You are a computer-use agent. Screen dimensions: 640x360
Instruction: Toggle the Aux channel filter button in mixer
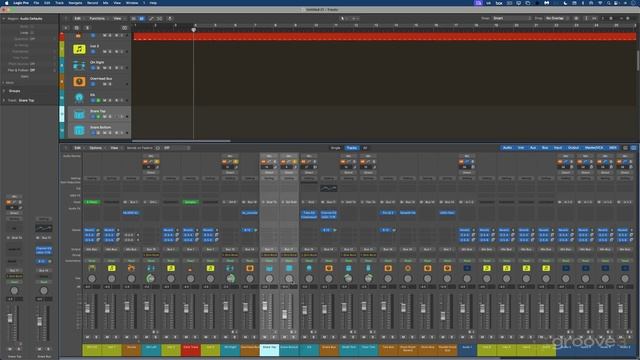coord(533,148)
